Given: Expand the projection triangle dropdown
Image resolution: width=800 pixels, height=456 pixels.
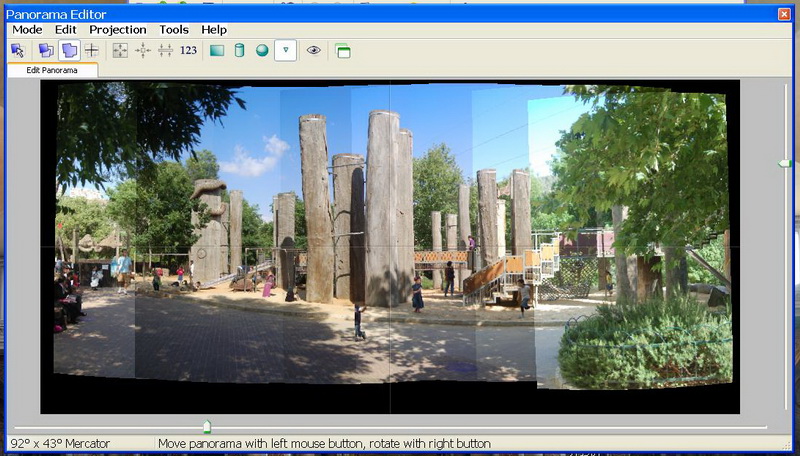Looking at the screenshot, I should [285, 50].
